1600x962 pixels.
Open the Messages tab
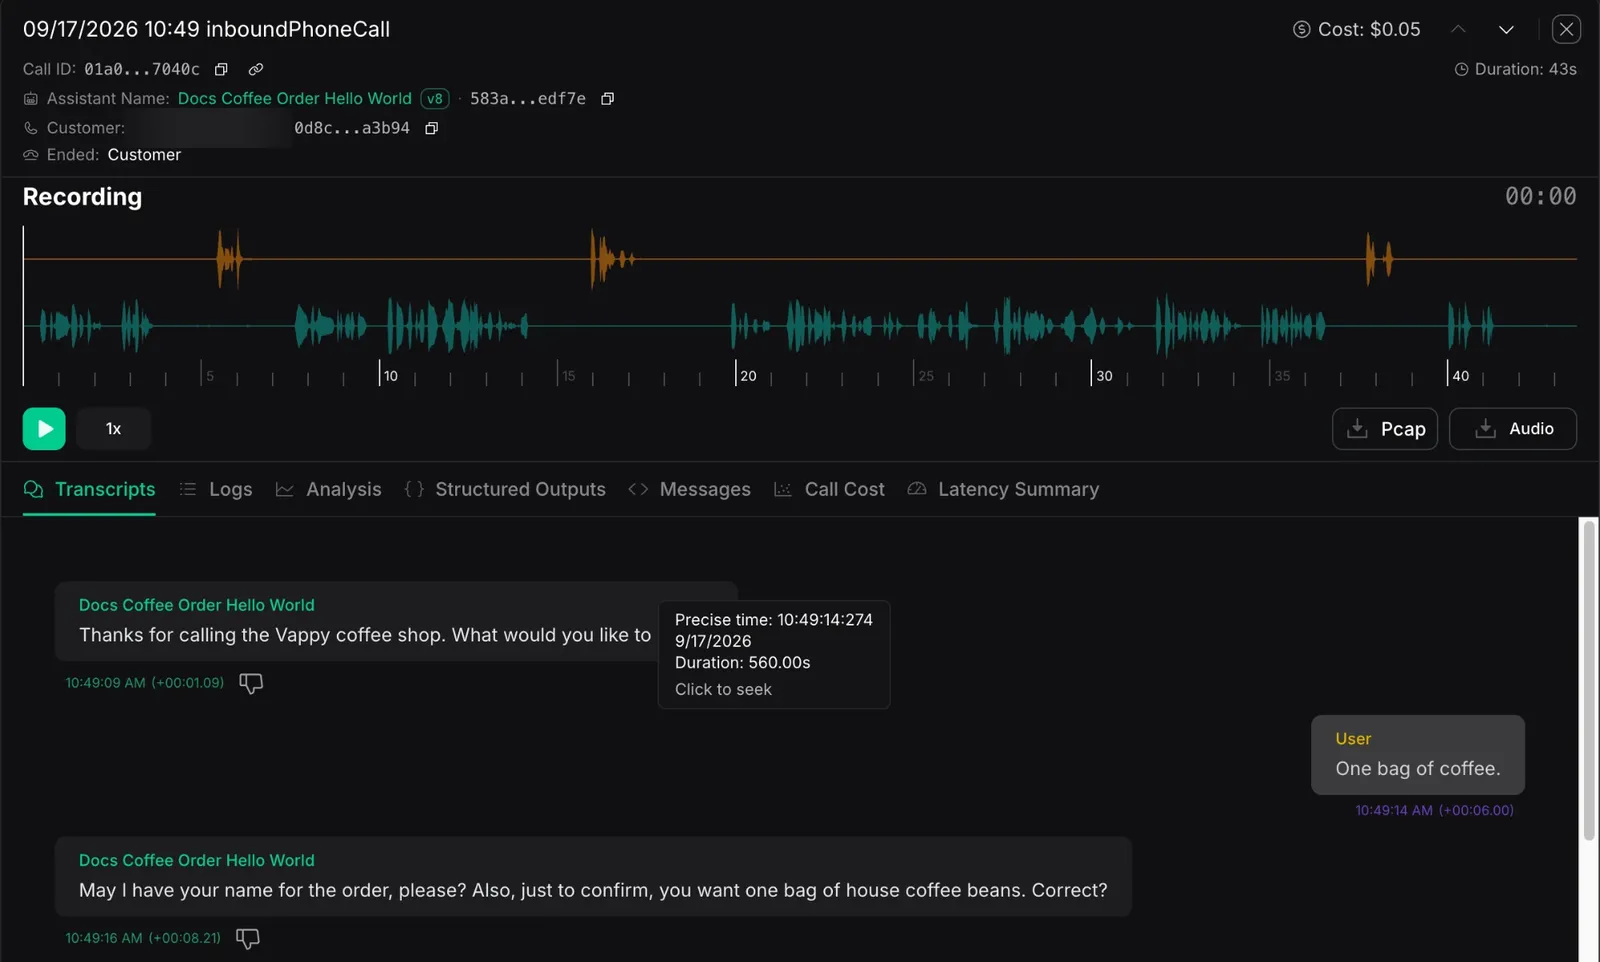point(690,489)
